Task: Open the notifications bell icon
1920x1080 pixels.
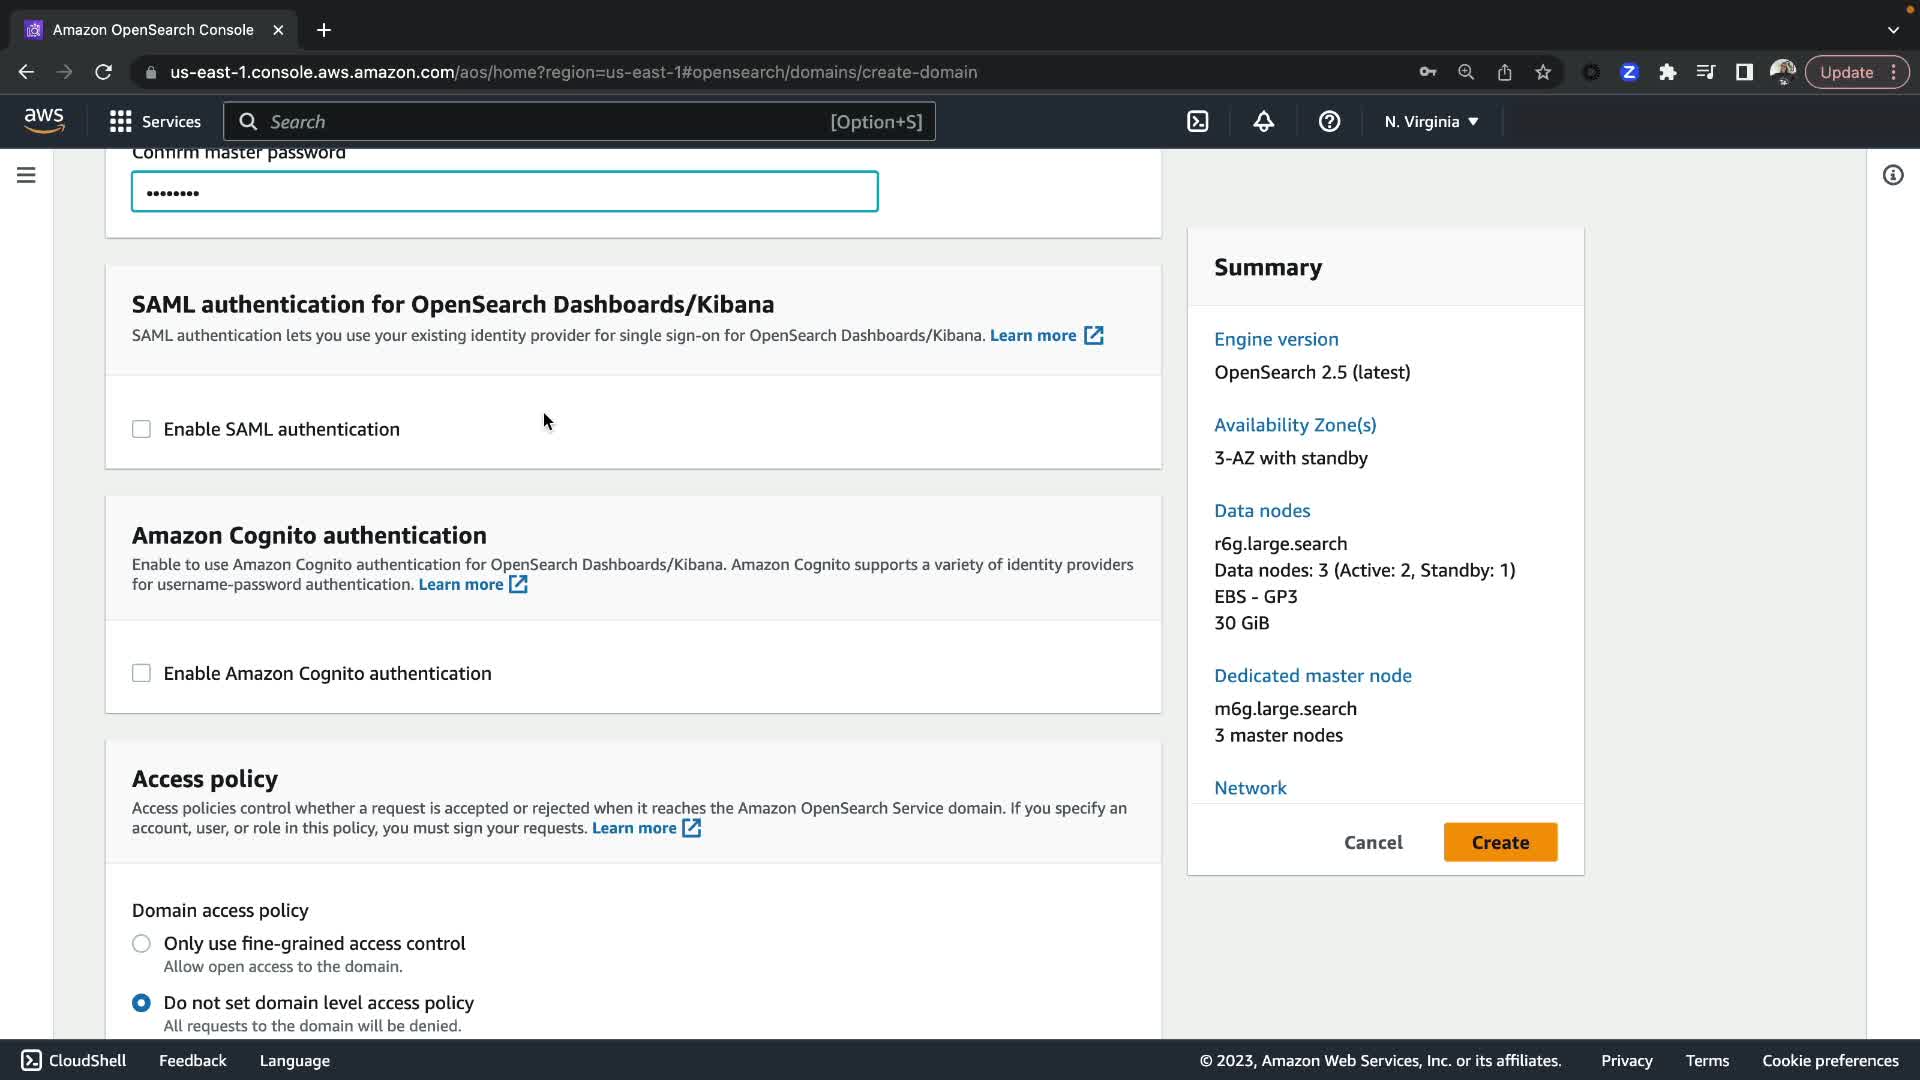Action: (x=1263, y=122)
